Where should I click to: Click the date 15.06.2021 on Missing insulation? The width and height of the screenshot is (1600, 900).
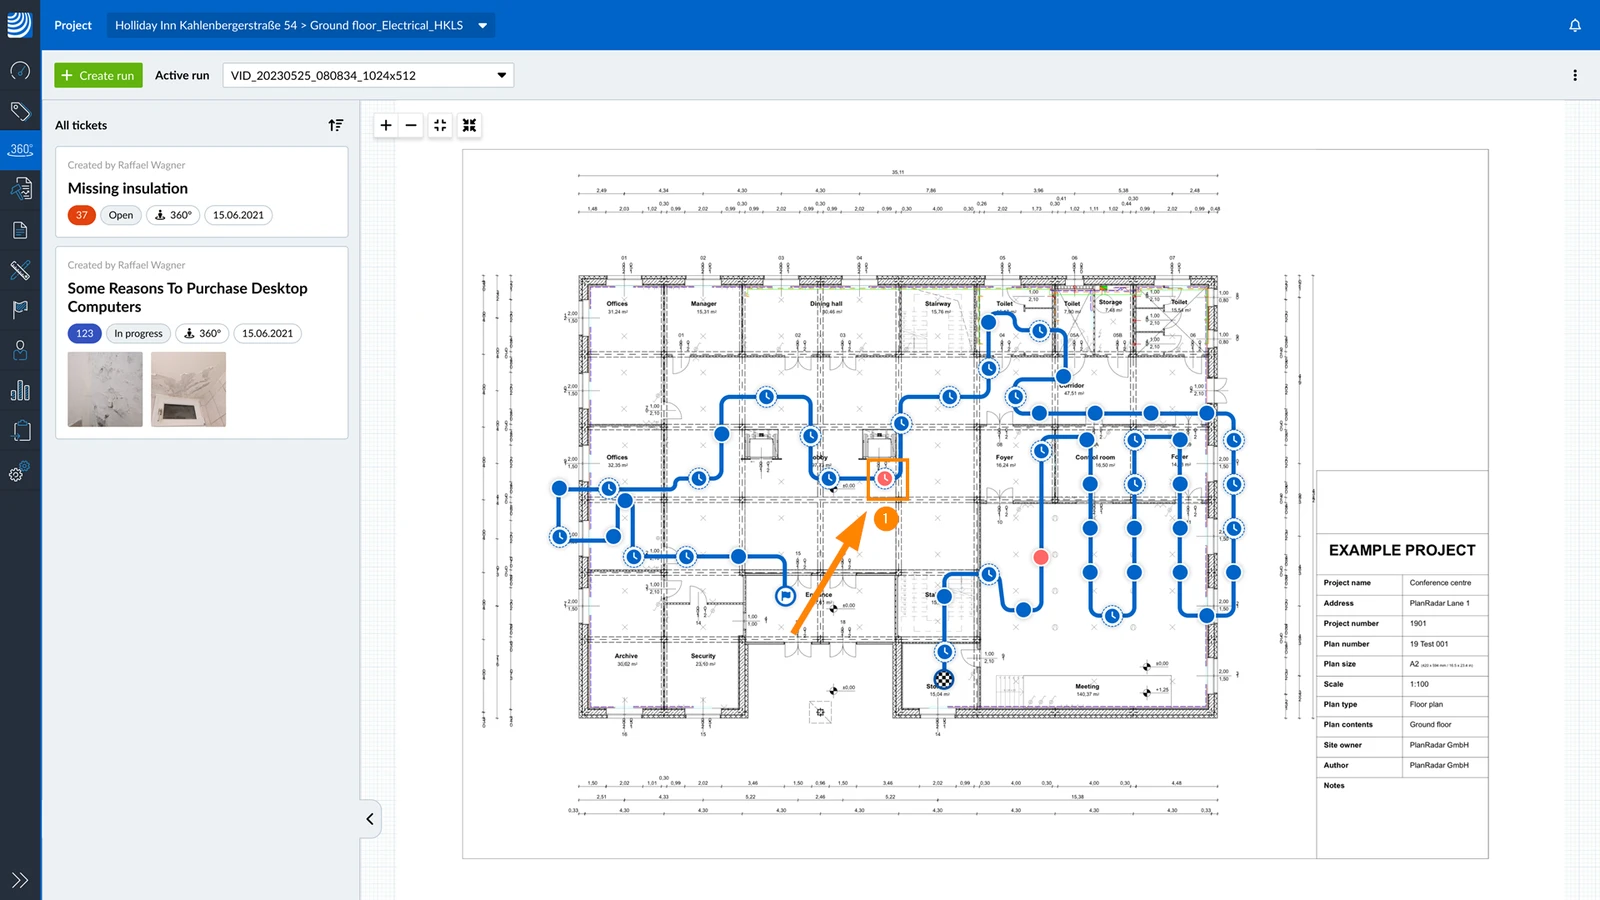click(238, 215)
